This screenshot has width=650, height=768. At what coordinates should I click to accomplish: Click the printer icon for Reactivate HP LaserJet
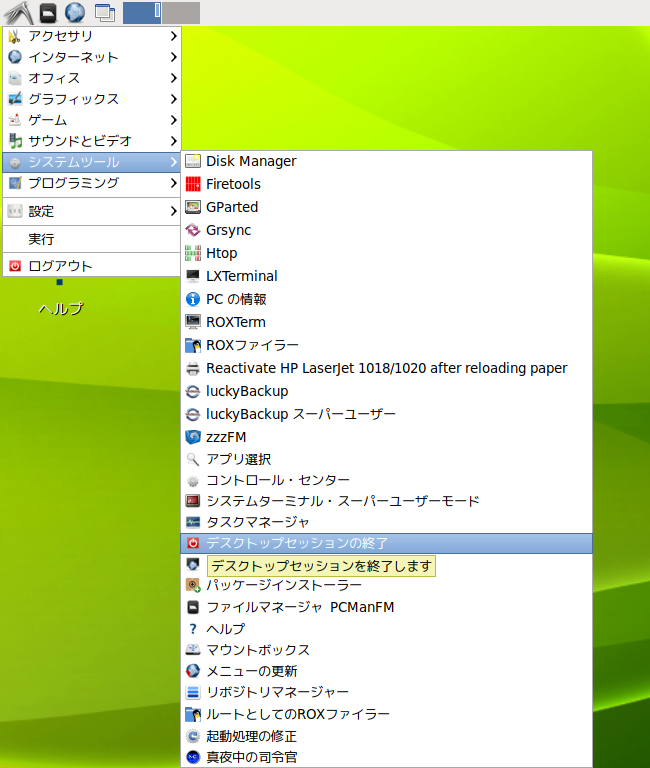[x=193, y=368]
